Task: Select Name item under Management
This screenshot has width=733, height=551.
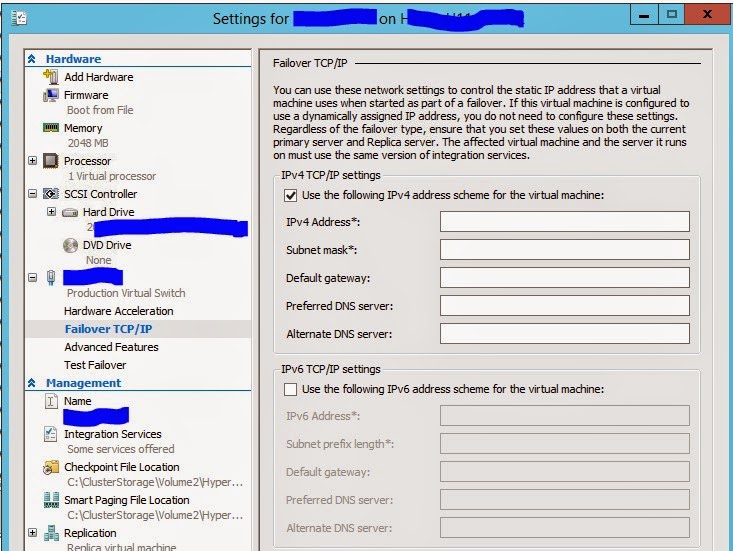Action: (x=78, y=401)
